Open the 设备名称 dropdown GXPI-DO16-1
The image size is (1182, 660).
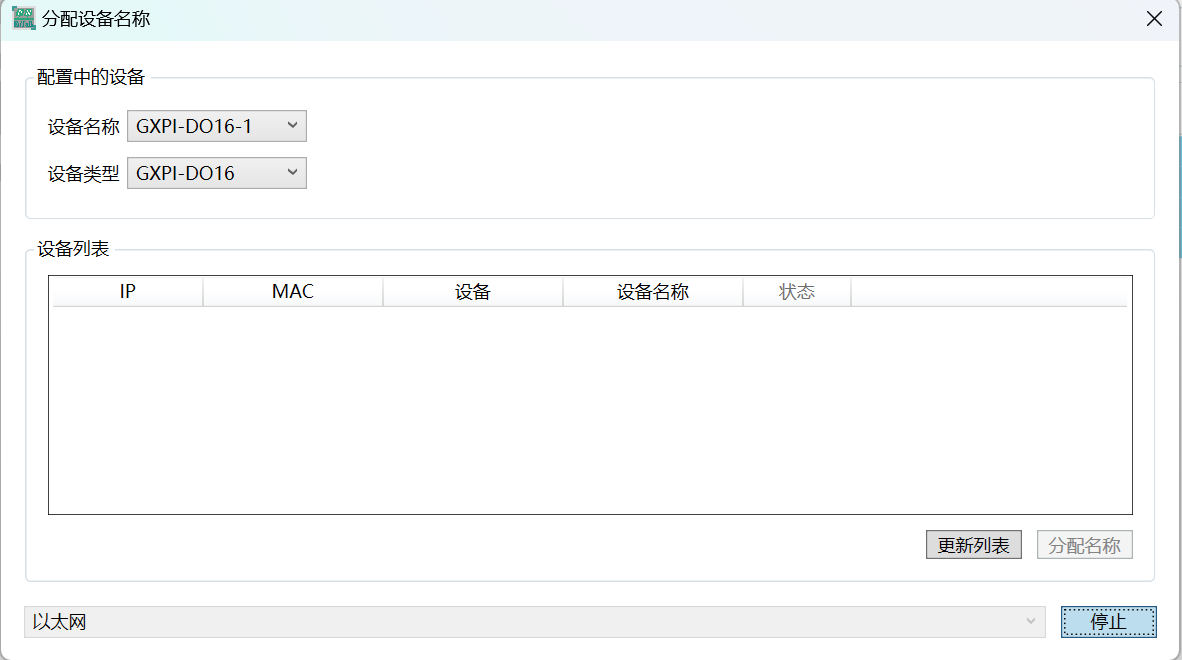tap(216, 126)
